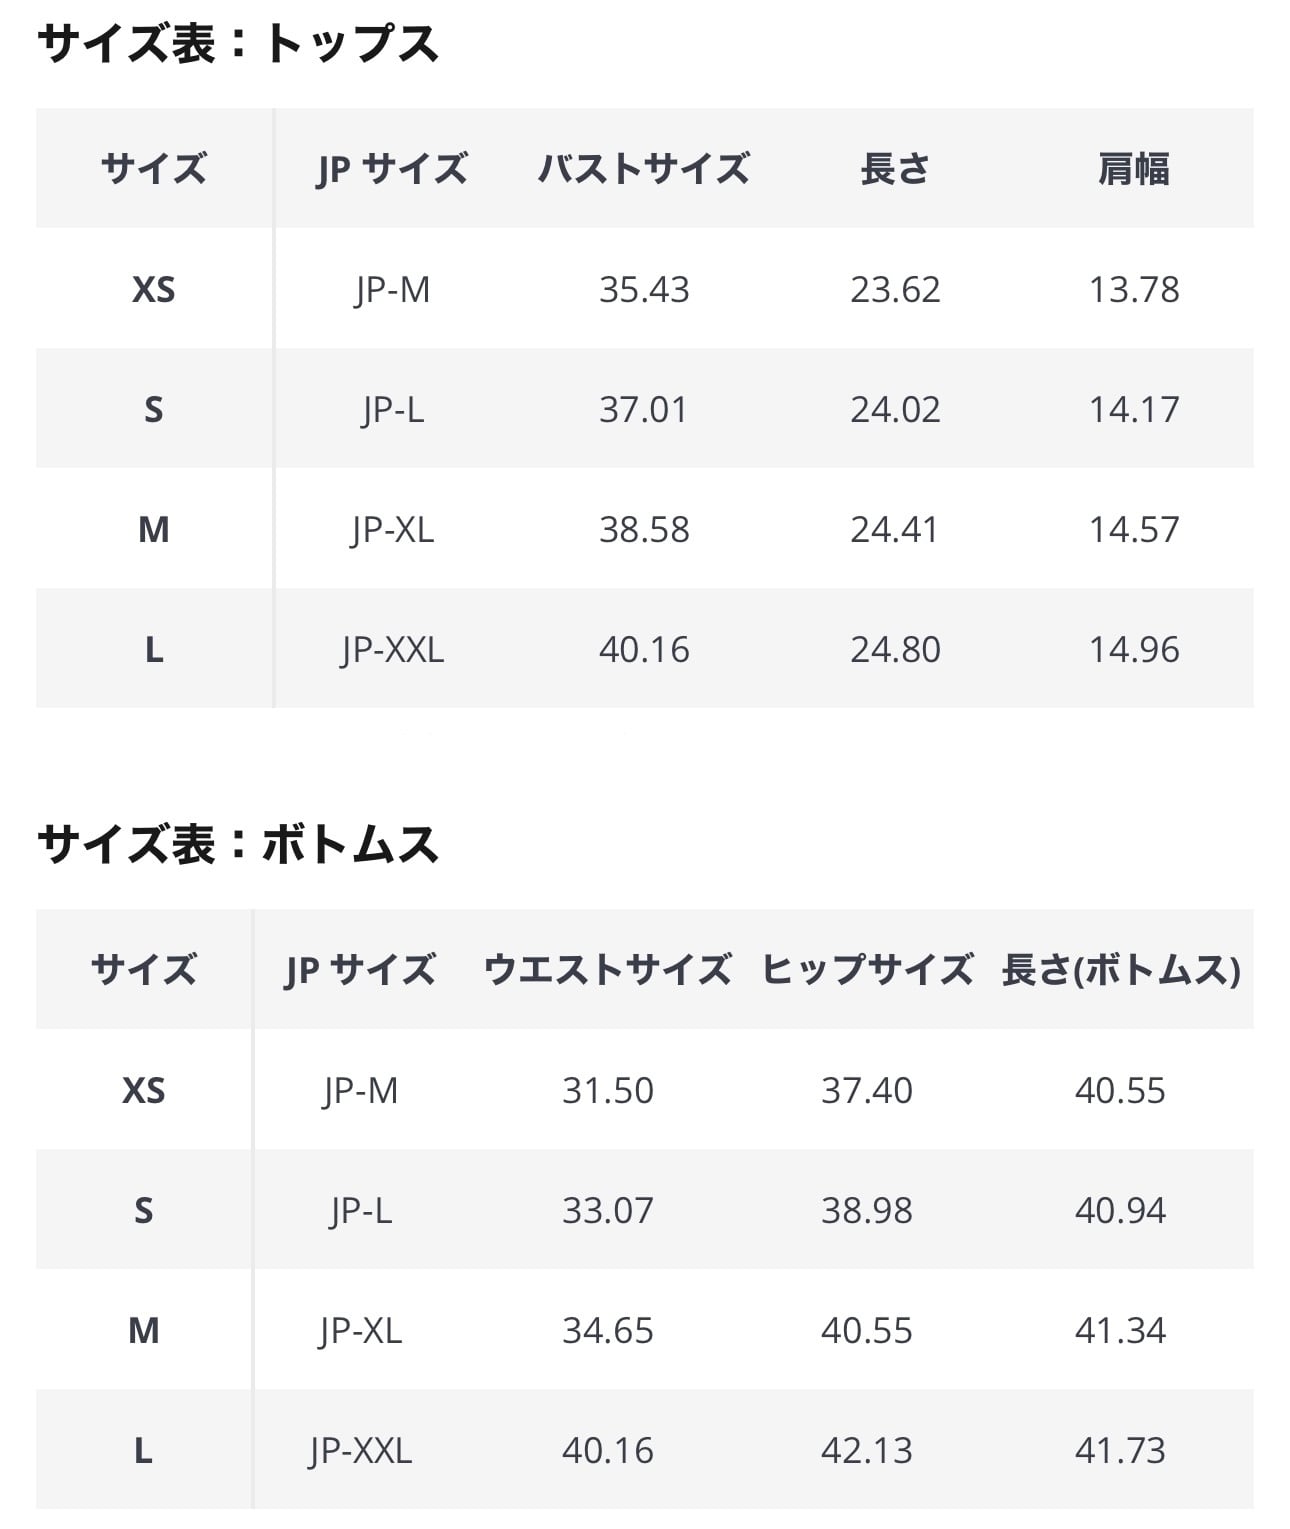Click the バストサイズ column header
The image size is (1290, 1529).
[644, 168]
